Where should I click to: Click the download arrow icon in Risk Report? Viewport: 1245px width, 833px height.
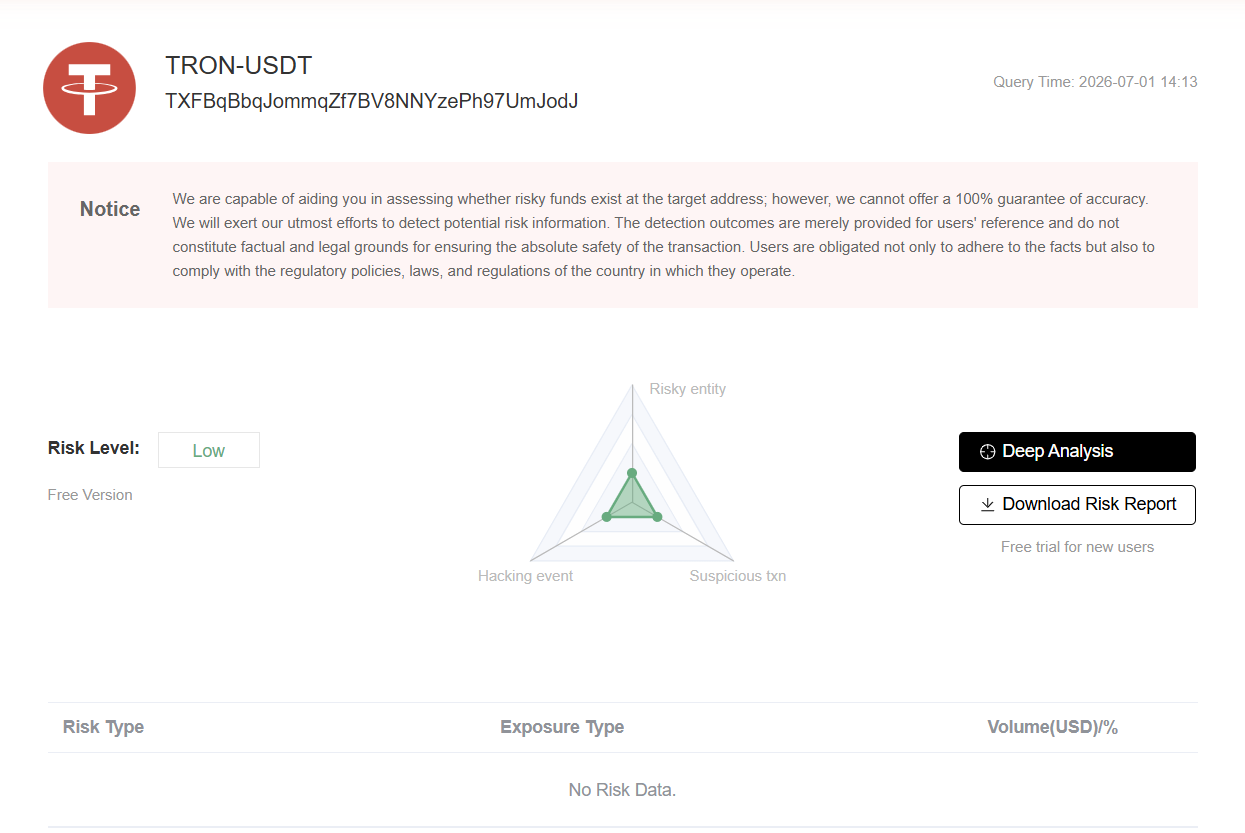pos(987,505)
